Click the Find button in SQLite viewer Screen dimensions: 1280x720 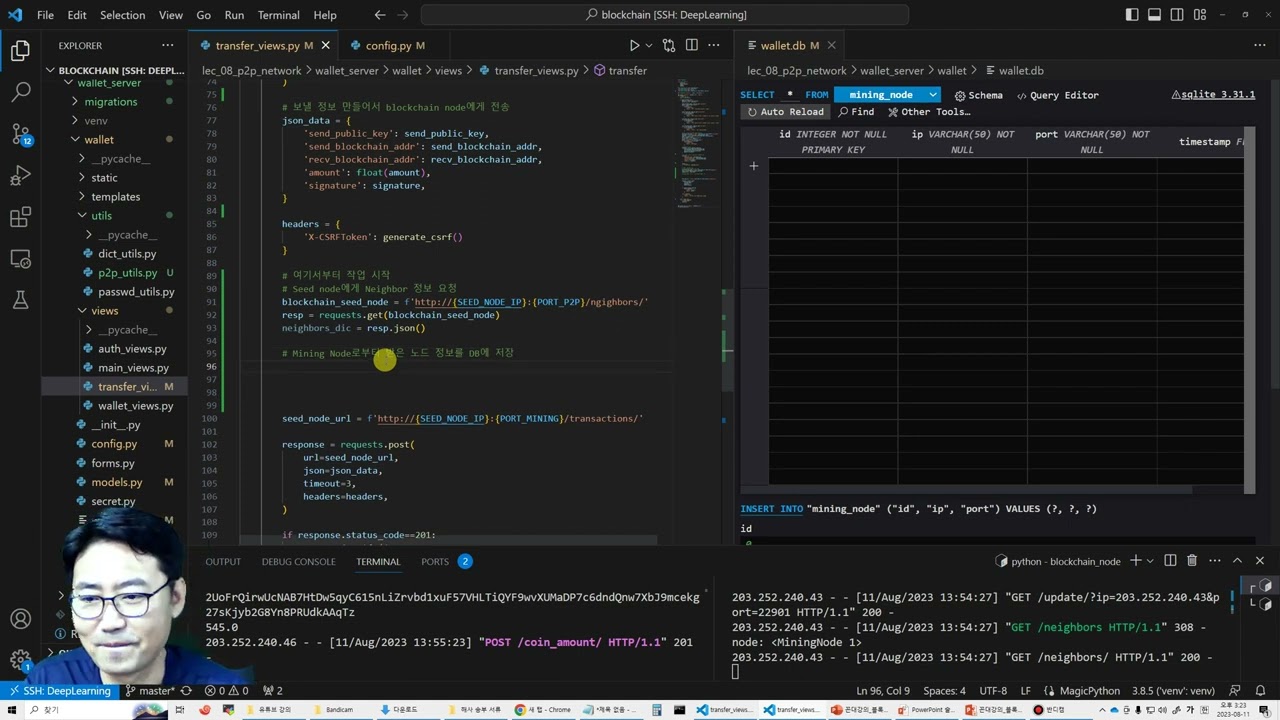click(856, 112)
